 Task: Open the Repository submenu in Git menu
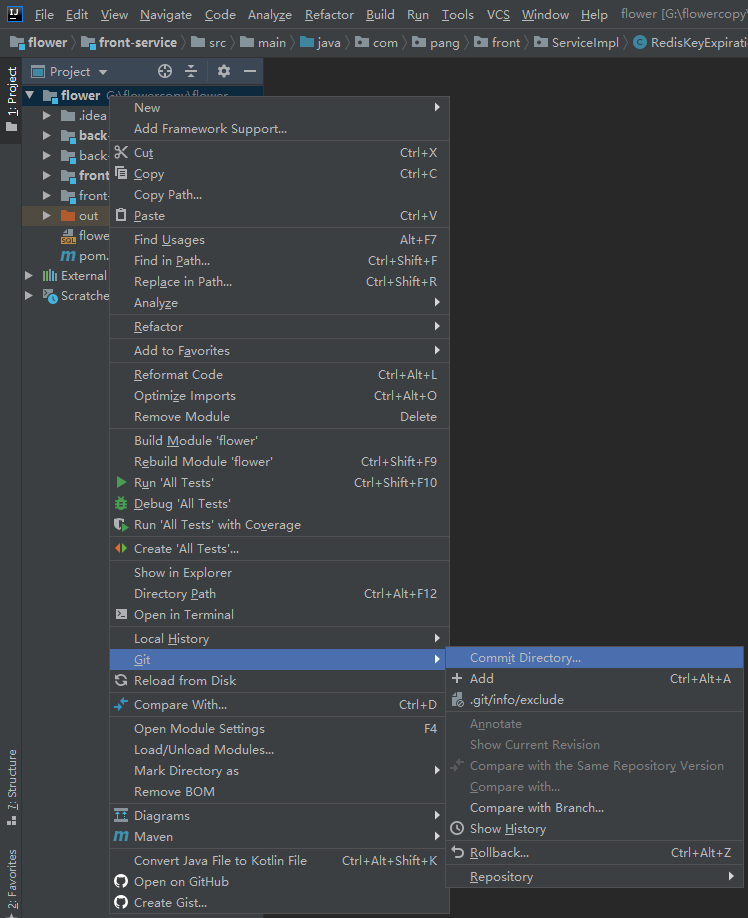[x=595, y=876]
